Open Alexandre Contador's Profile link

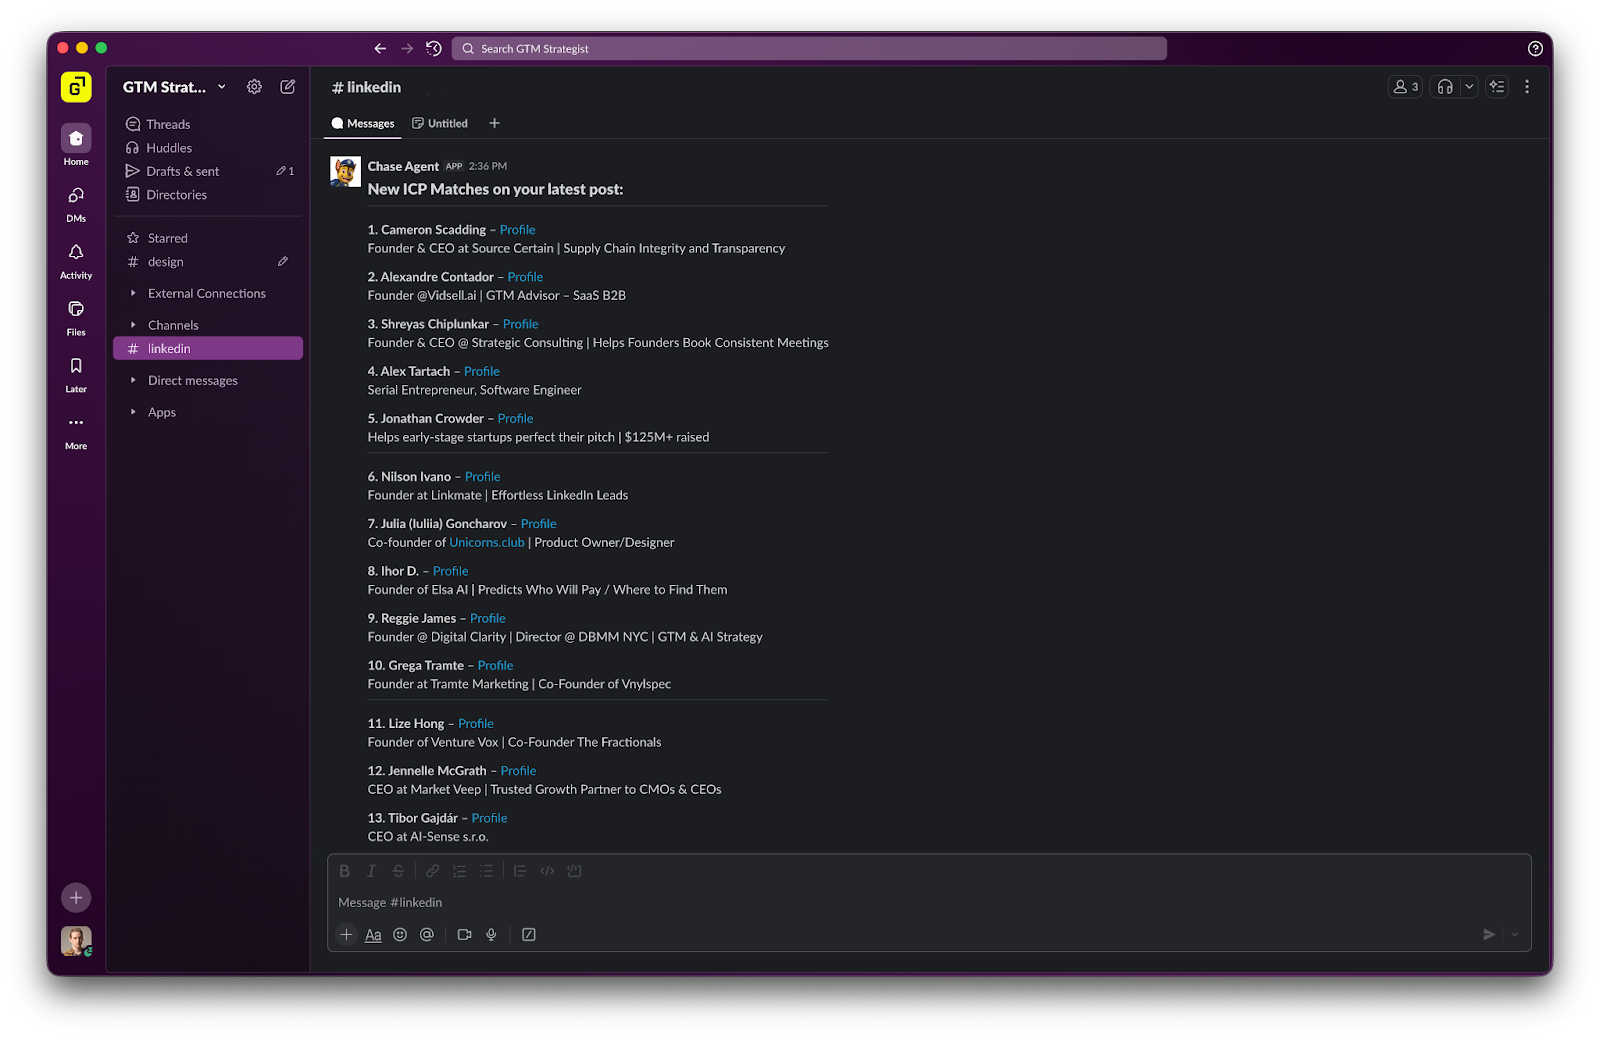click(525, 277)
